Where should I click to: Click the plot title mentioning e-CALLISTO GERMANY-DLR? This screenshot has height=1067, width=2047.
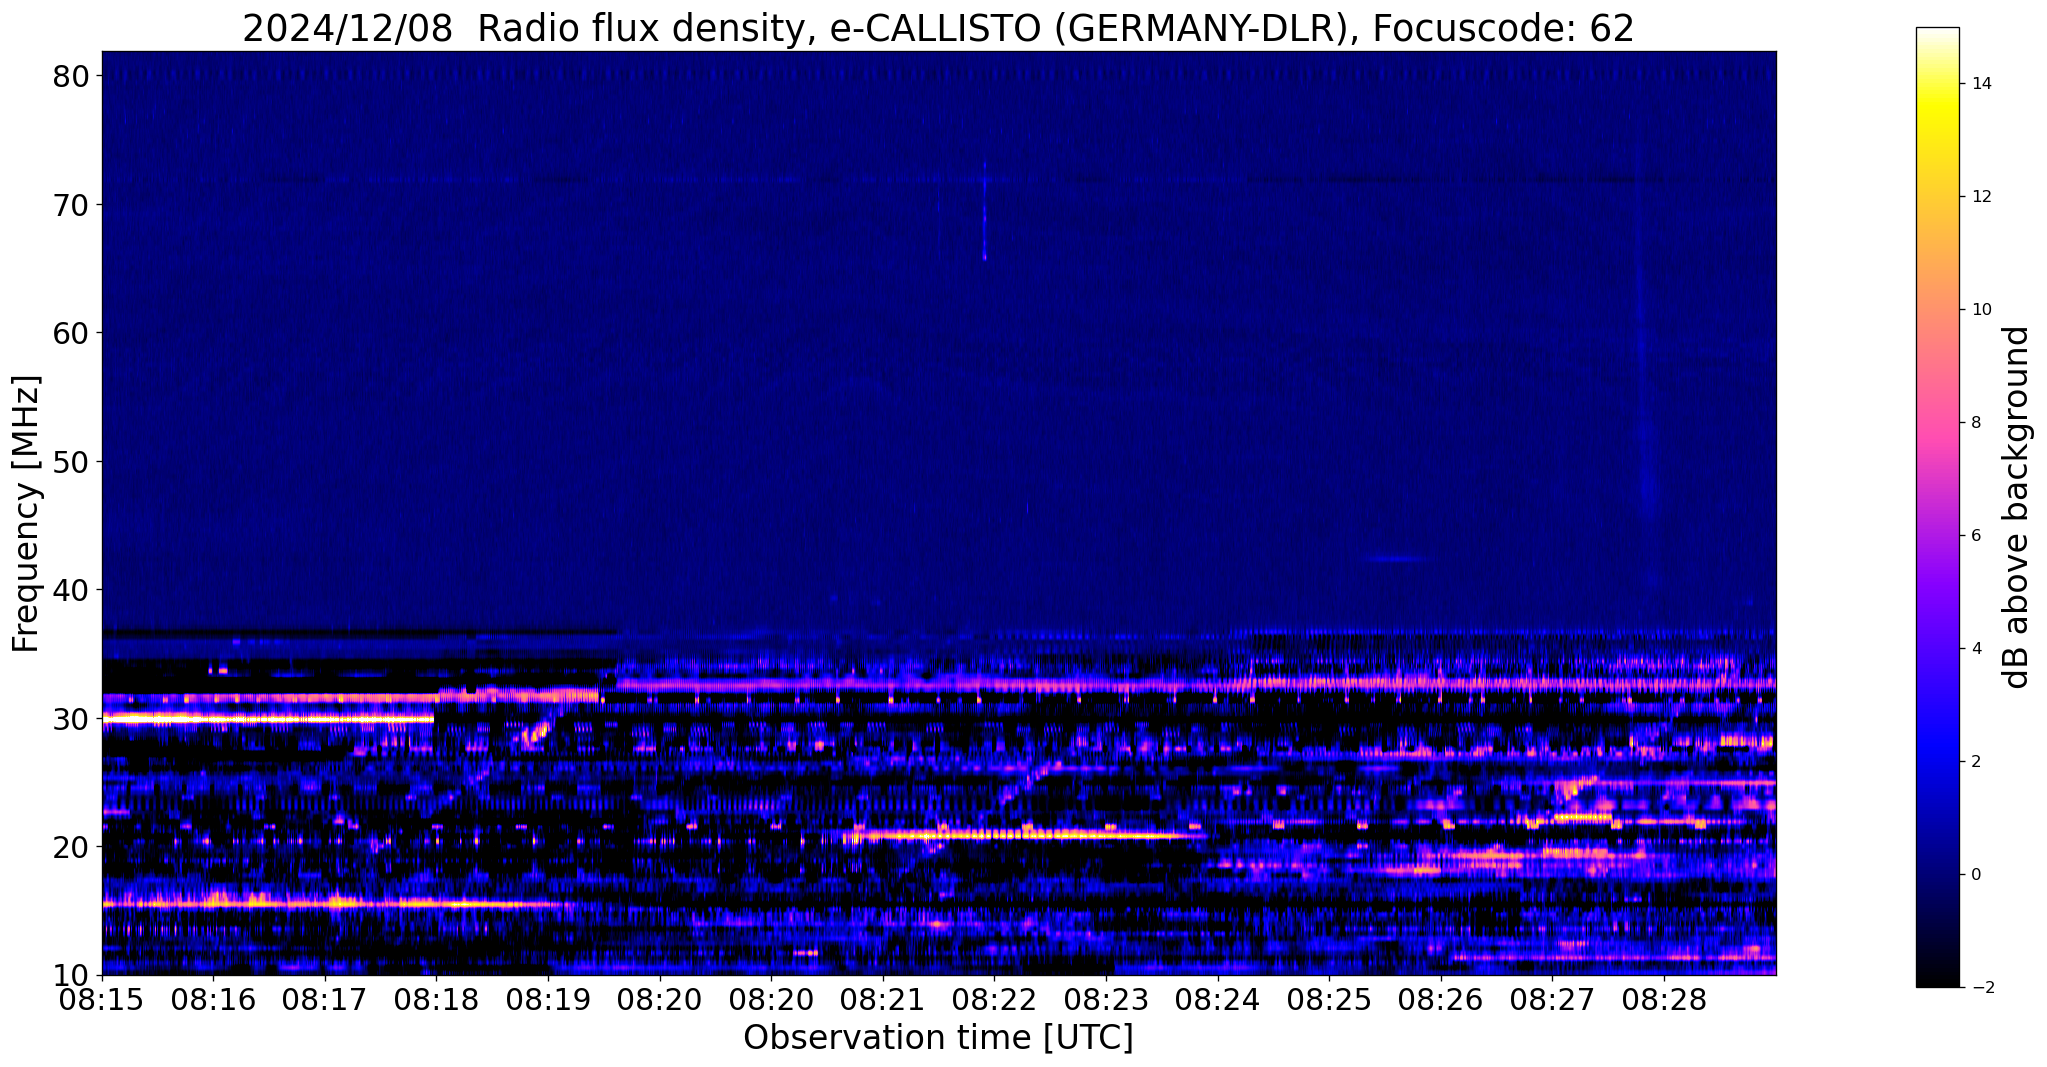click(x=938, y=28)
